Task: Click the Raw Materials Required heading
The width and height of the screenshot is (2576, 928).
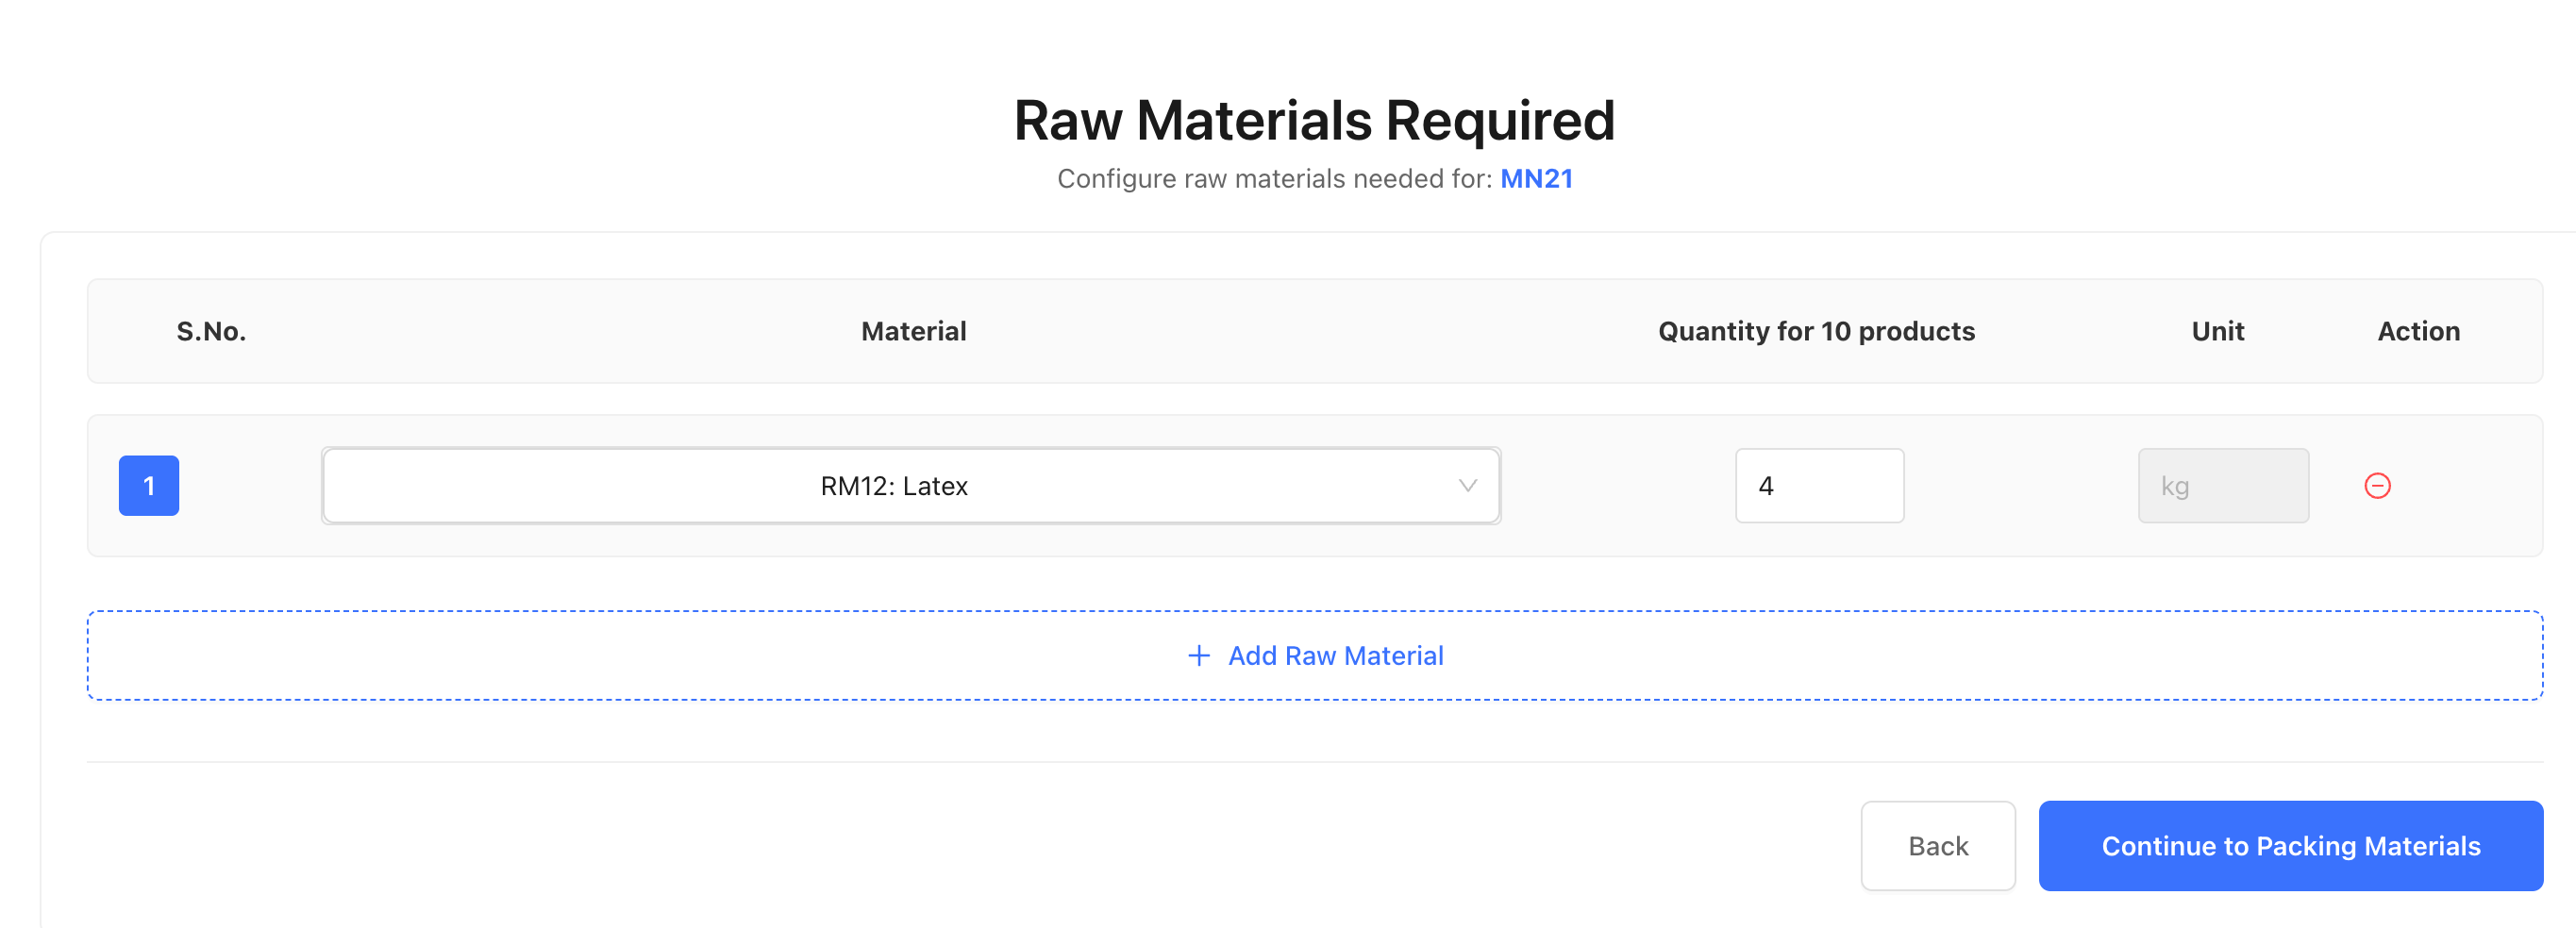Action: tap(1313, 119)
